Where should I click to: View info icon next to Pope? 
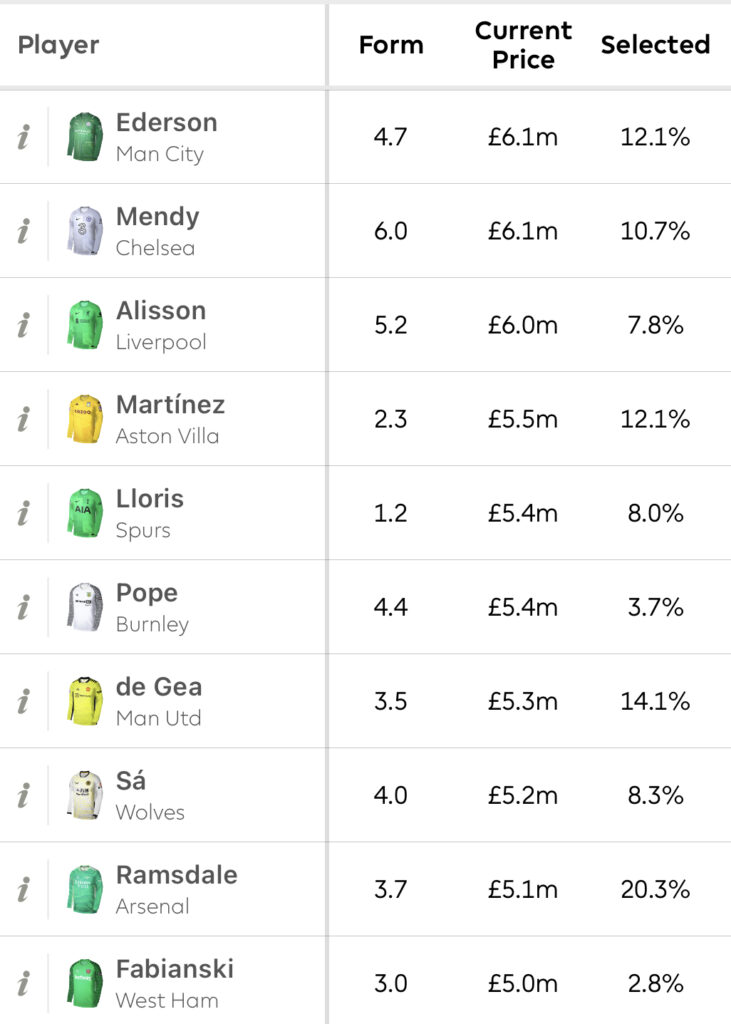[x=24, y=607]
